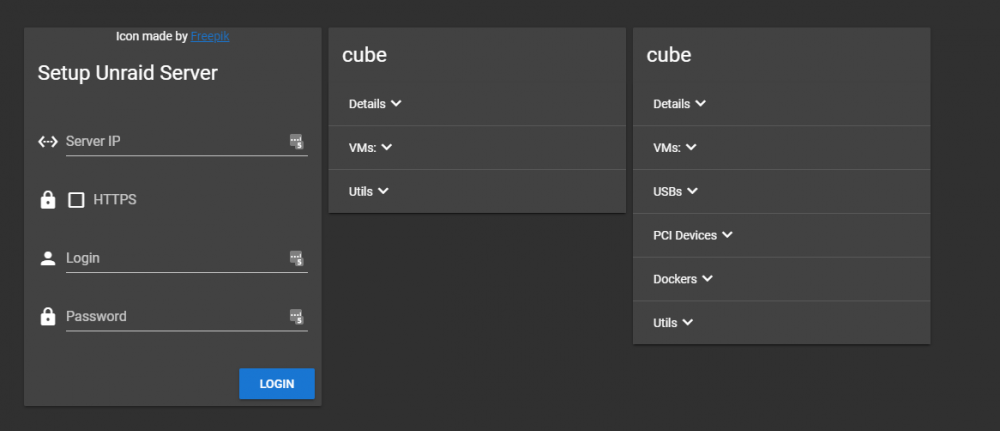Enable the HTTPS checkbox
Image resolution: width=1000 pixels, height=431 pixels.
point(77,200)
